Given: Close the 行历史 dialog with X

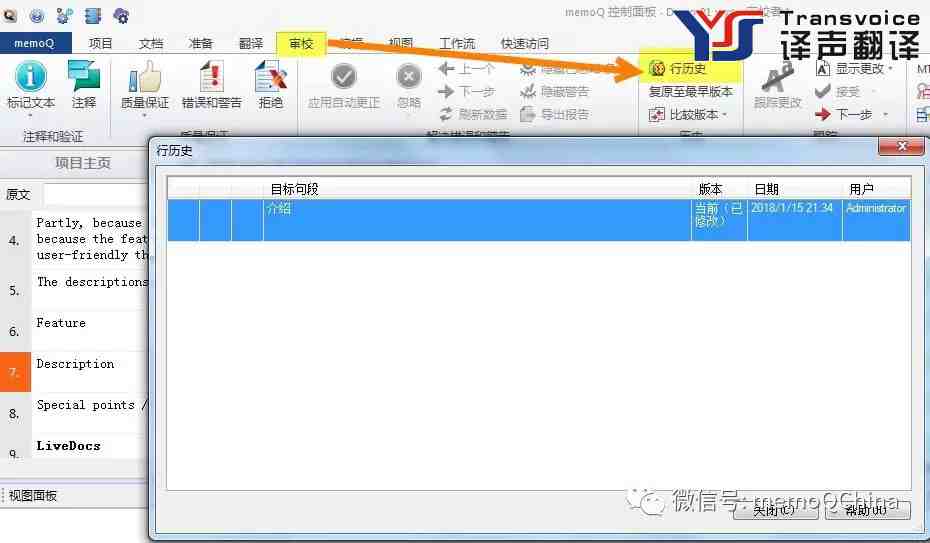Looking at the screenshot, I should click(901, 146).
